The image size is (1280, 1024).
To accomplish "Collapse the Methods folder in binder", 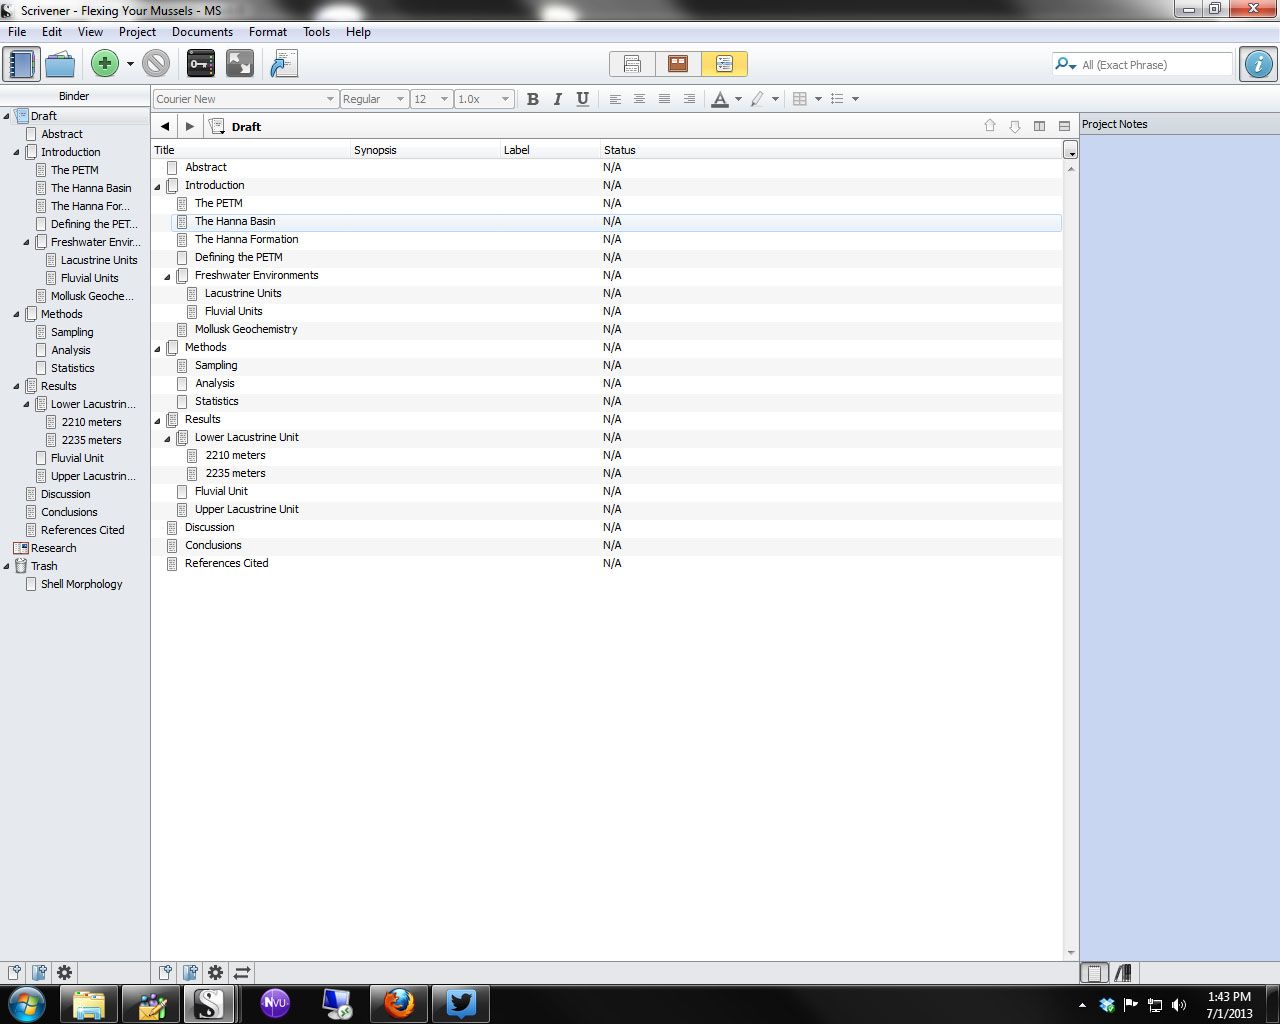I will (x=17, y=314).
